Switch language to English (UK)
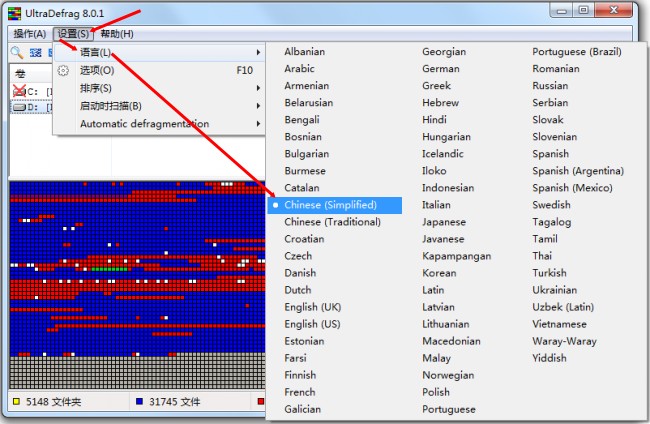650x424 pixels. [x=313, y=307]
